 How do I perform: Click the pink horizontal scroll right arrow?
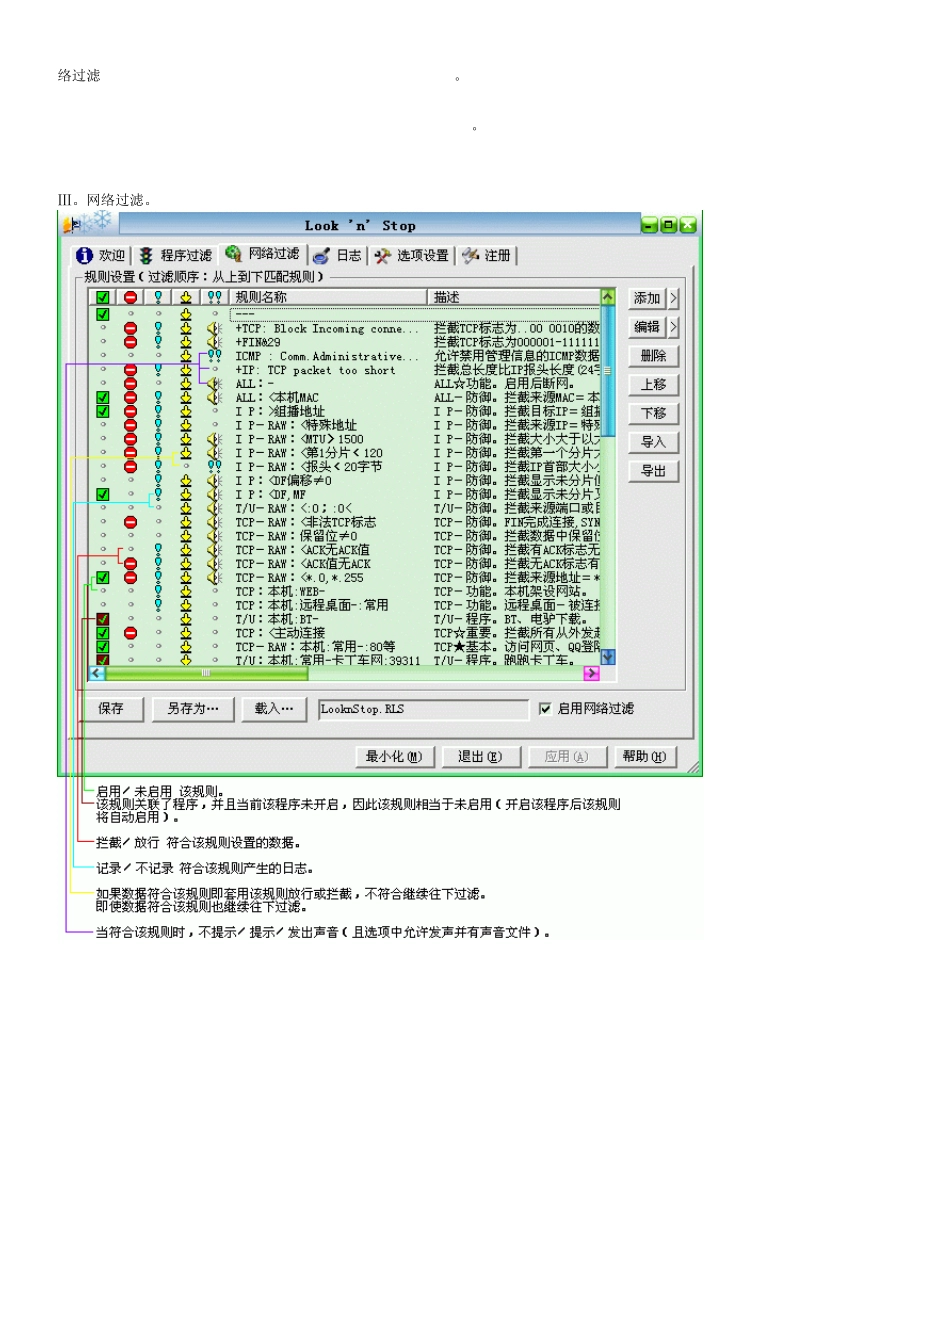(591, 674)
